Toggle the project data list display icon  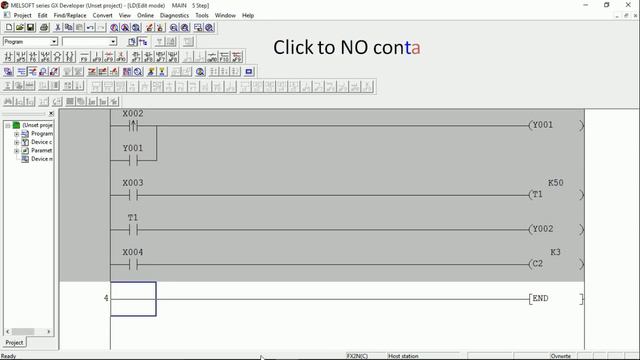coord(142,42)
